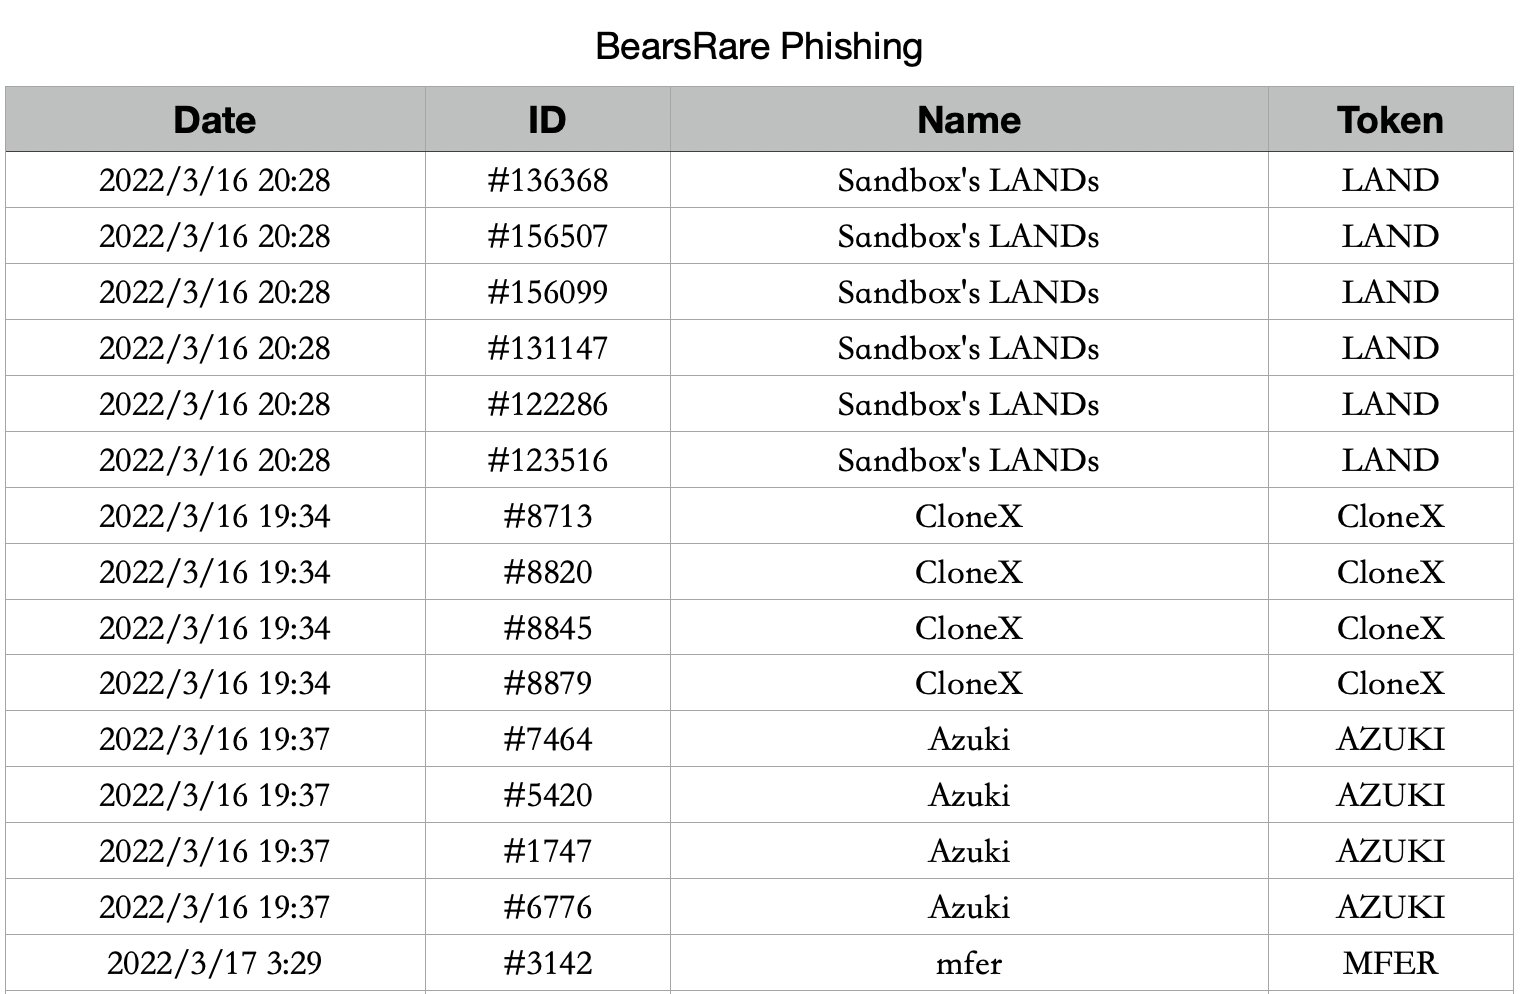Click the ID column header
The height and width of the screenshot is (994, 1520).
[547, 120]
